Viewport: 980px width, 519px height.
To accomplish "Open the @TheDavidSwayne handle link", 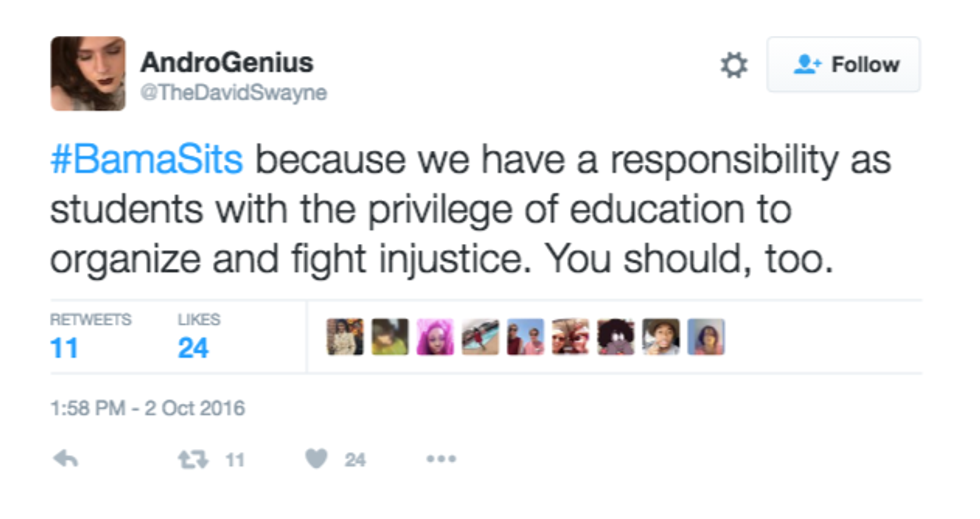I will click(x=233, y=93).
